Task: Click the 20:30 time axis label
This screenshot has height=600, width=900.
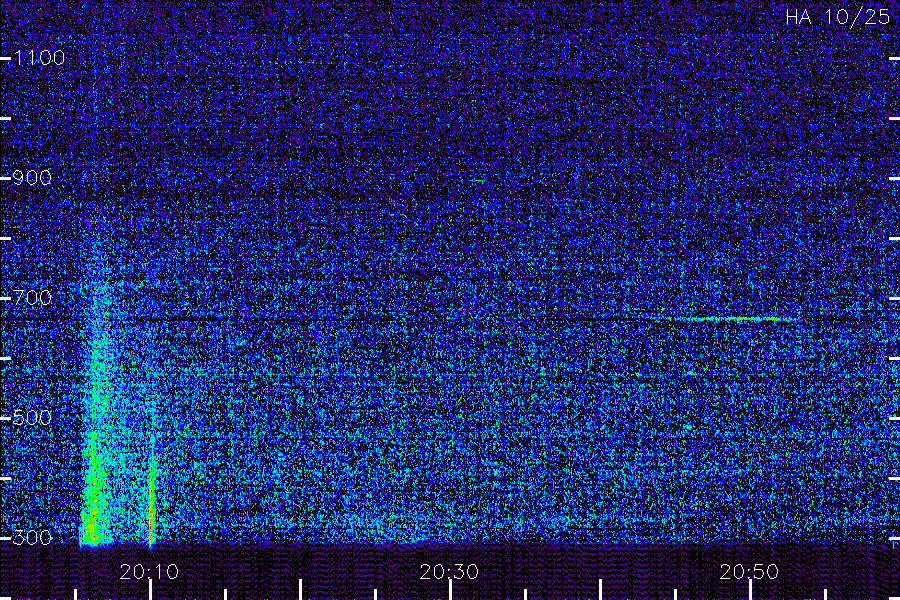Action: pyautogui.click(x=449, y=572)
